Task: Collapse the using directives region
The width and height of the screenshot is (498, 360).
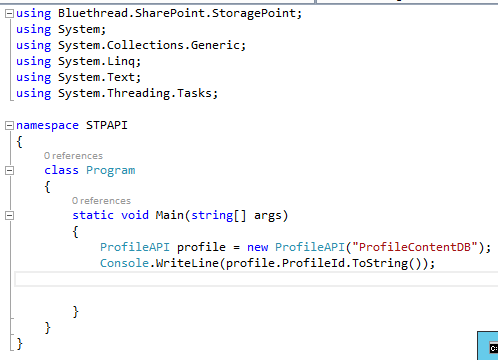Action: pyautogui.click(x=9, y=14)
